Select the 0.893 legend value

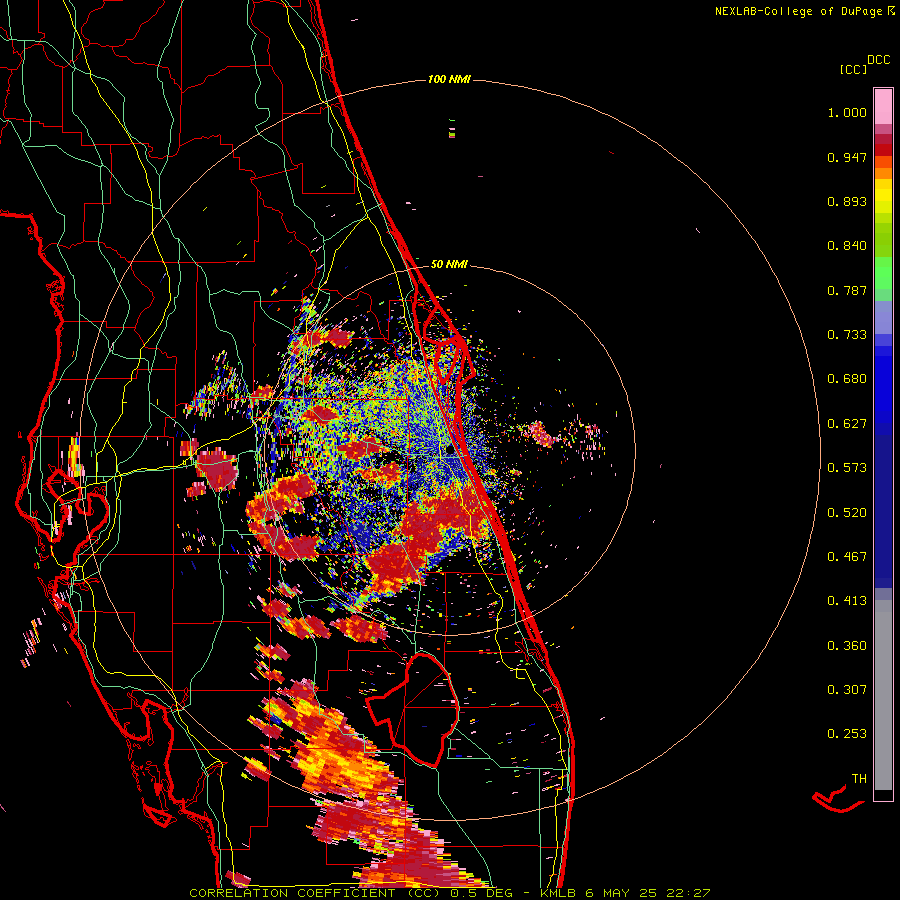click(847, 201)
